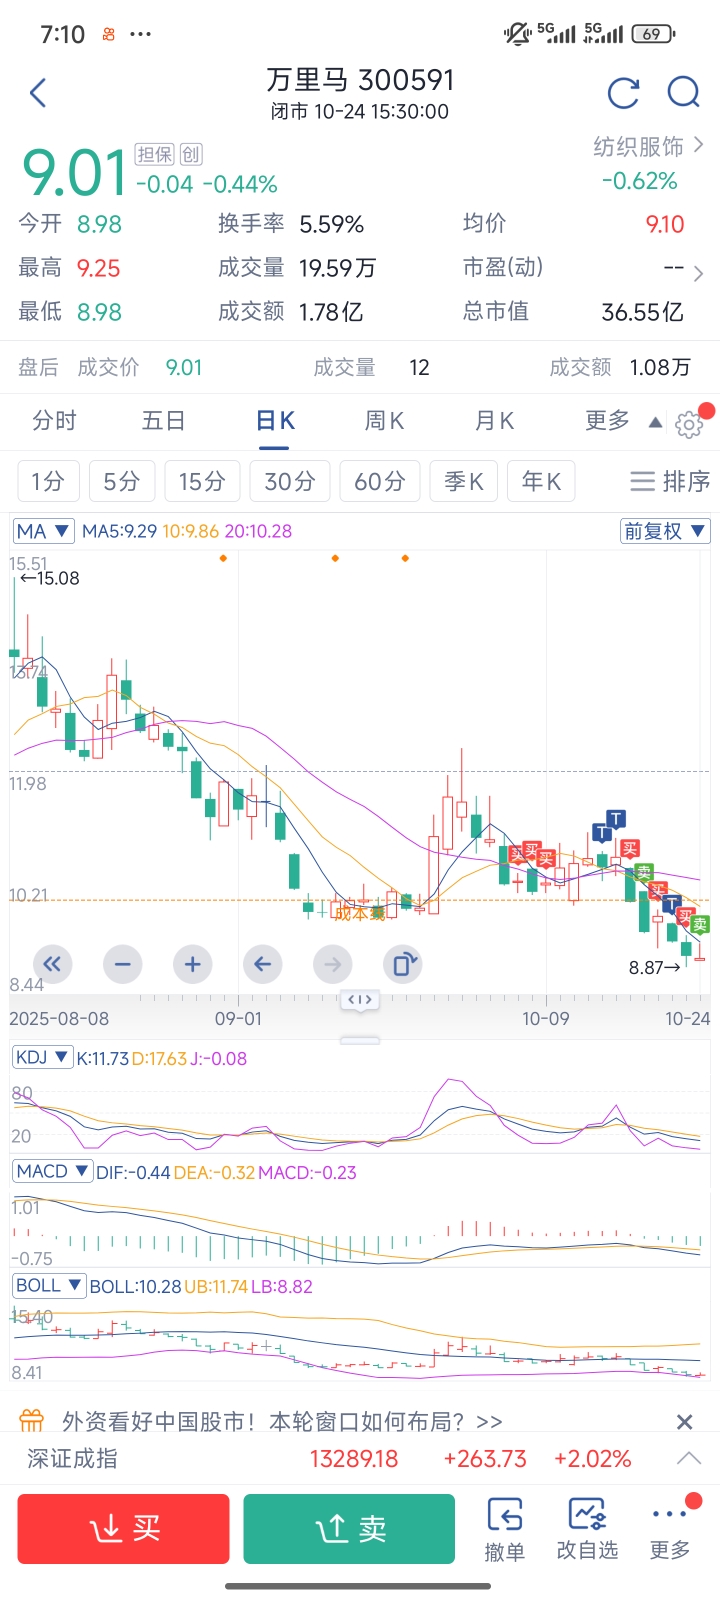Switch to the 周K tab
Image resolution: width=720 pixels, height=1600 pixels.
pyautogui.click(x=384, y=421)
